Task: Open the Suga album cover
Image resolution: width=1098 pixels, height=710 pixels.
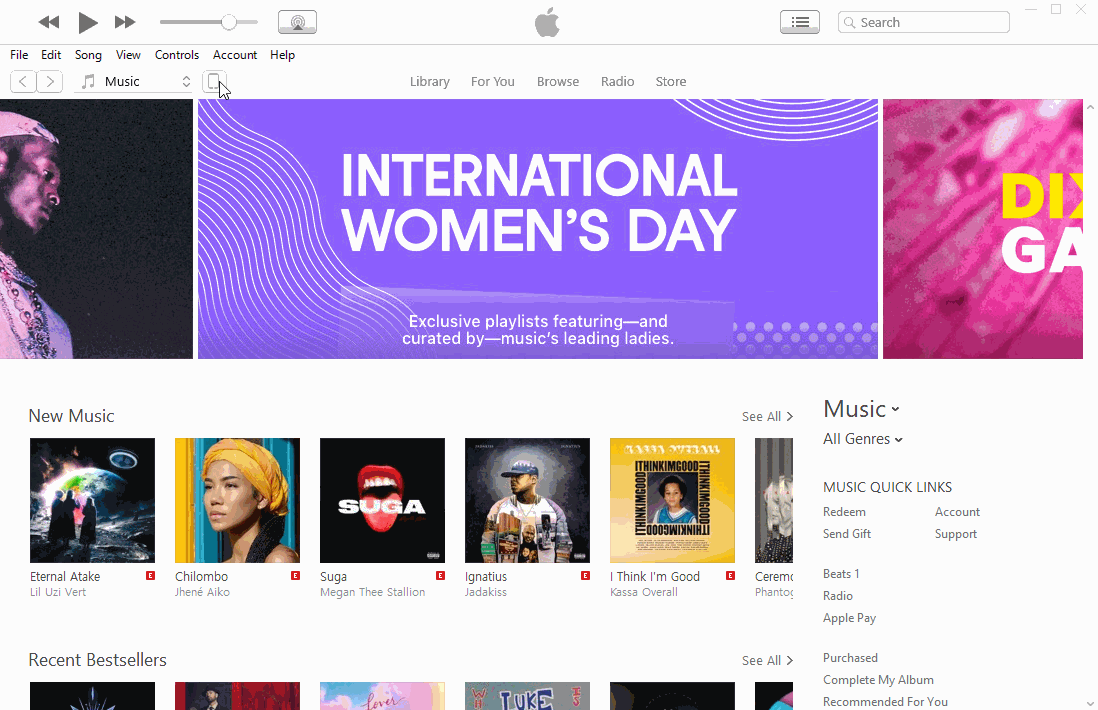Action: tap(382, 501)
